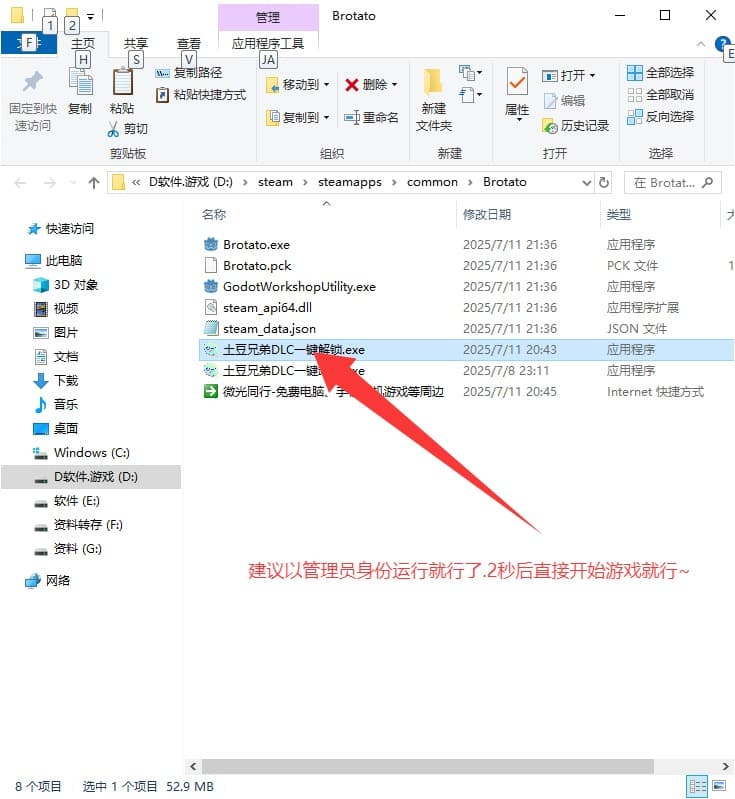The height and width of the screenshot is (799, 735).
Task: Click Copy path (复制路径)
Action: [x=189, y=73]
